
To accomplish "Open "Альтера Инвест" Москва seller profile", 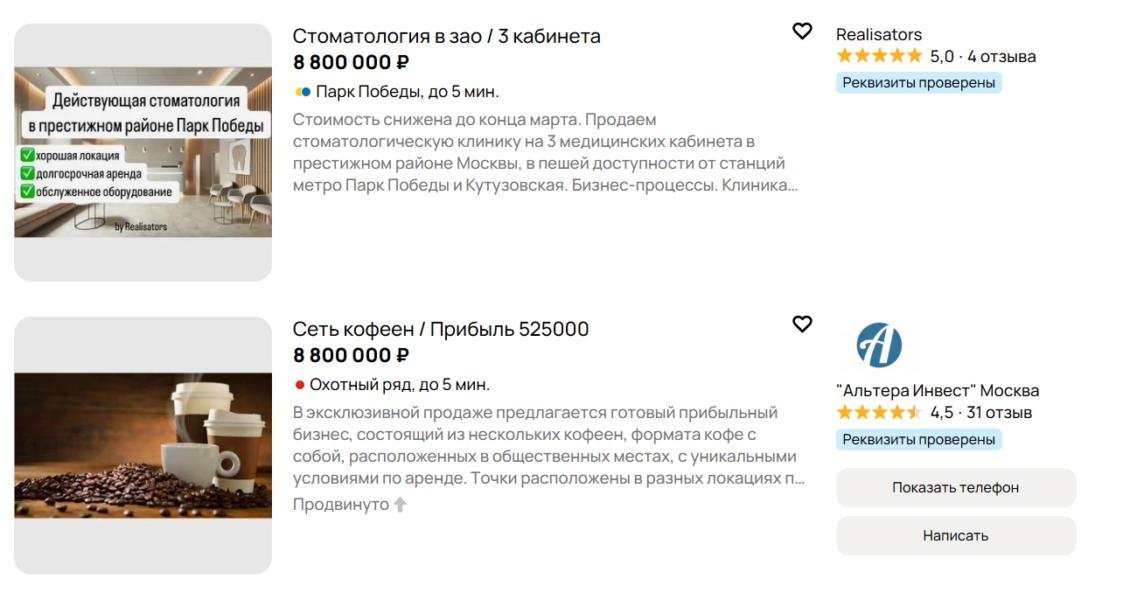I will (937, 390).
